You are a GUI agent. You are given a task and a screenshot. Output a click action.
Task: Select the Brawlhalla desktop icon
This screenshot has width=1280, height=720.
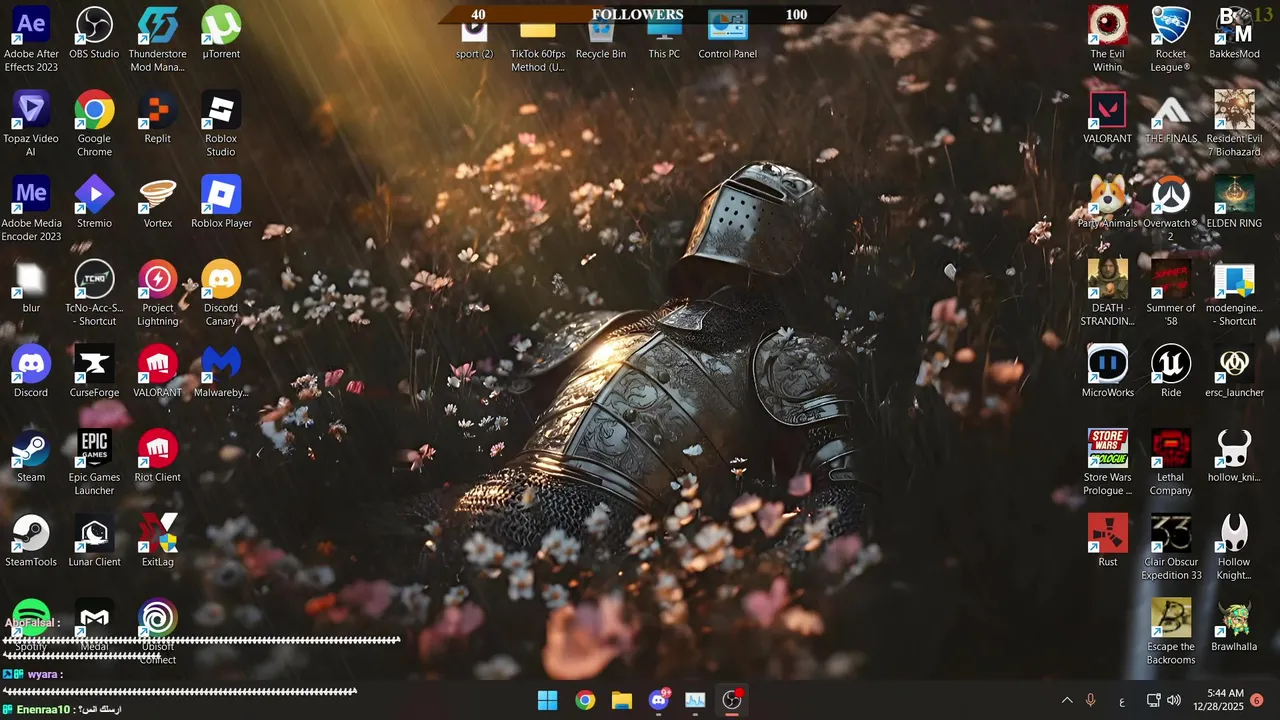click(1234, 626)
